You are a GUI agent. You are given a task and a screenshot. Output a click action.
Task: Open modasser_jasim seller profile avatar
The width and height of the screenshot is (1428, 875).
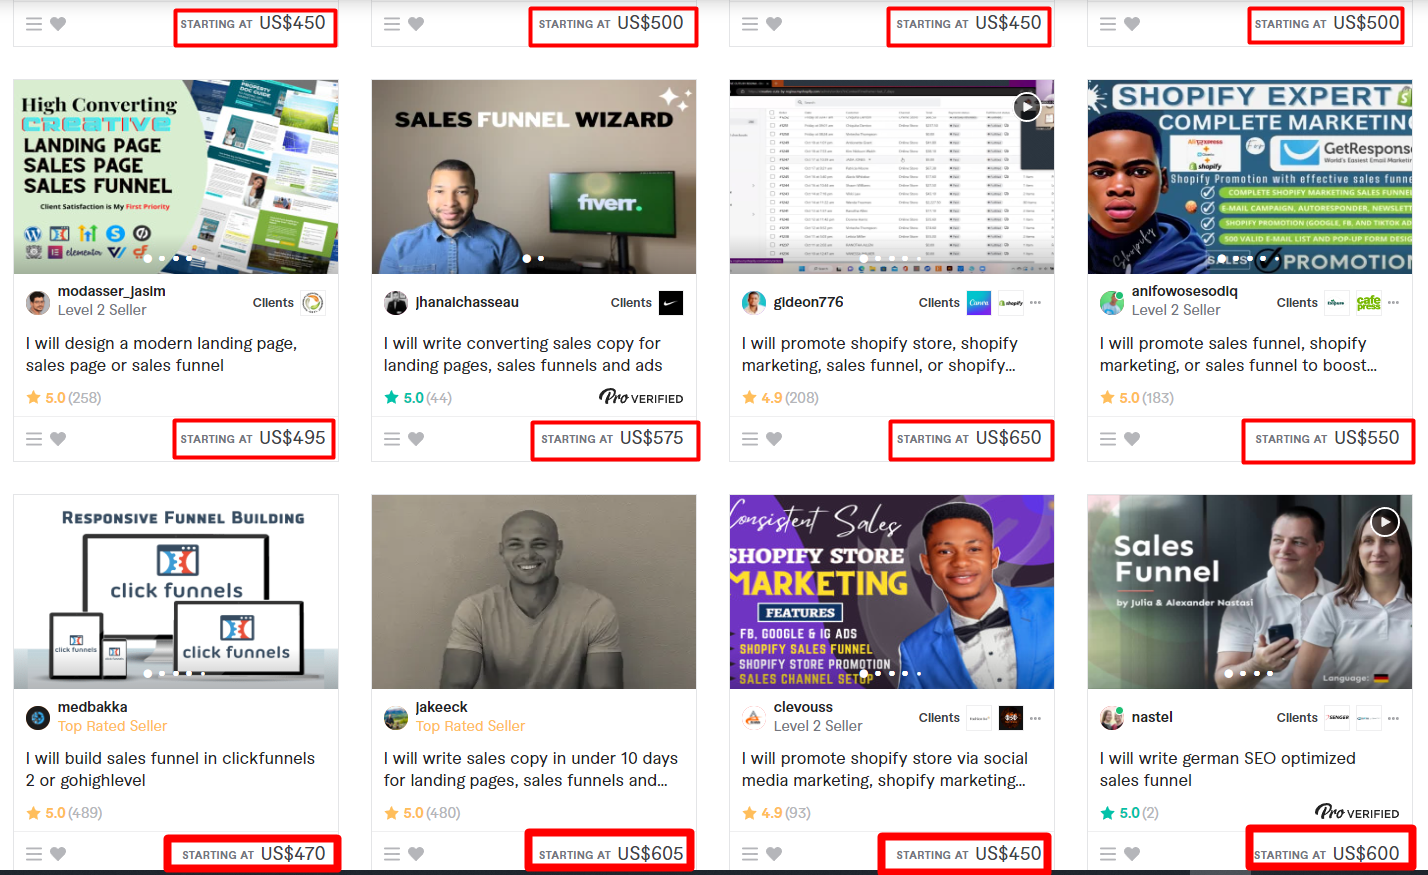tap(38, 302)
